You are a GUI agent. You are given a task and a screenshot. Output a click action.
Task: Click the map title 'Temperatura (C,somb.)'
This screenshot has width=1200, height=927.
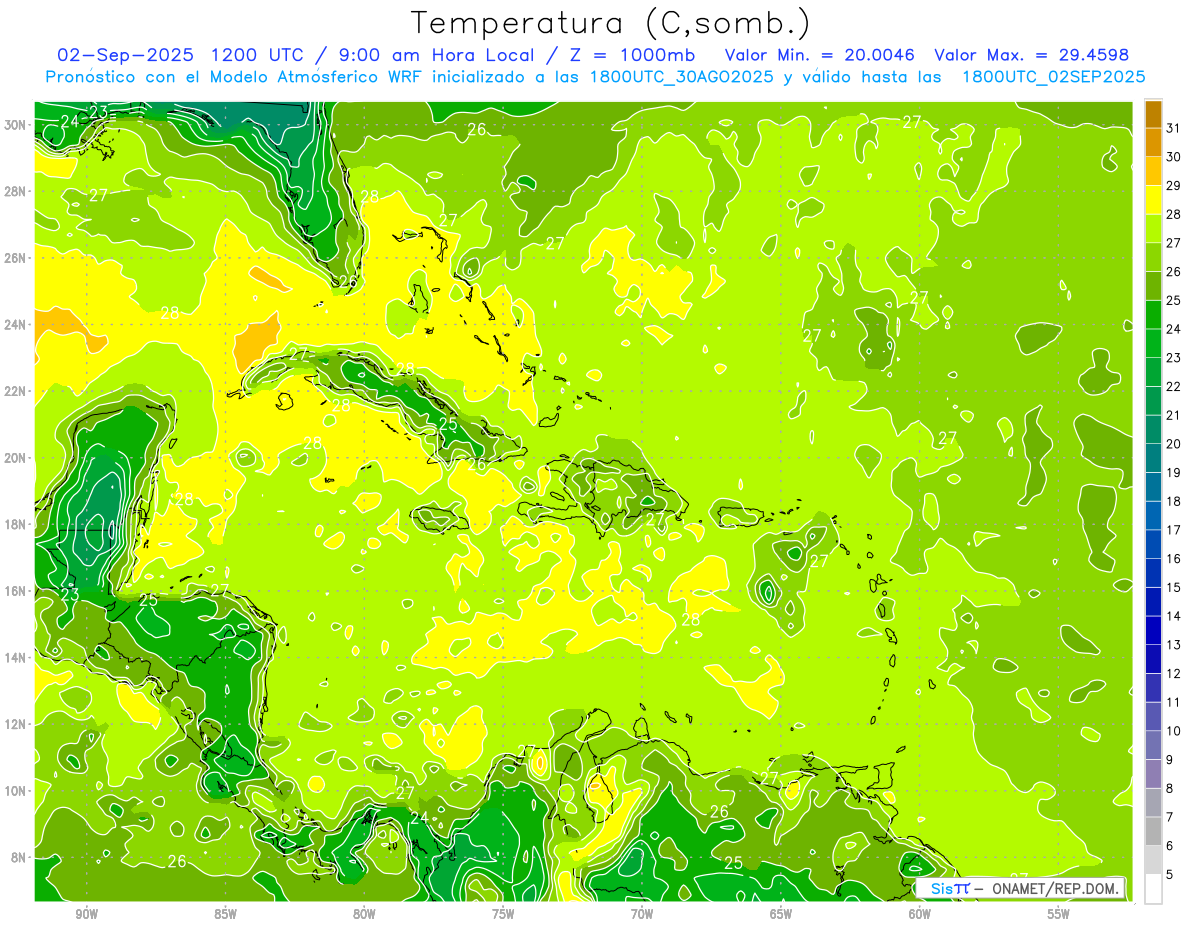point(611,23)
